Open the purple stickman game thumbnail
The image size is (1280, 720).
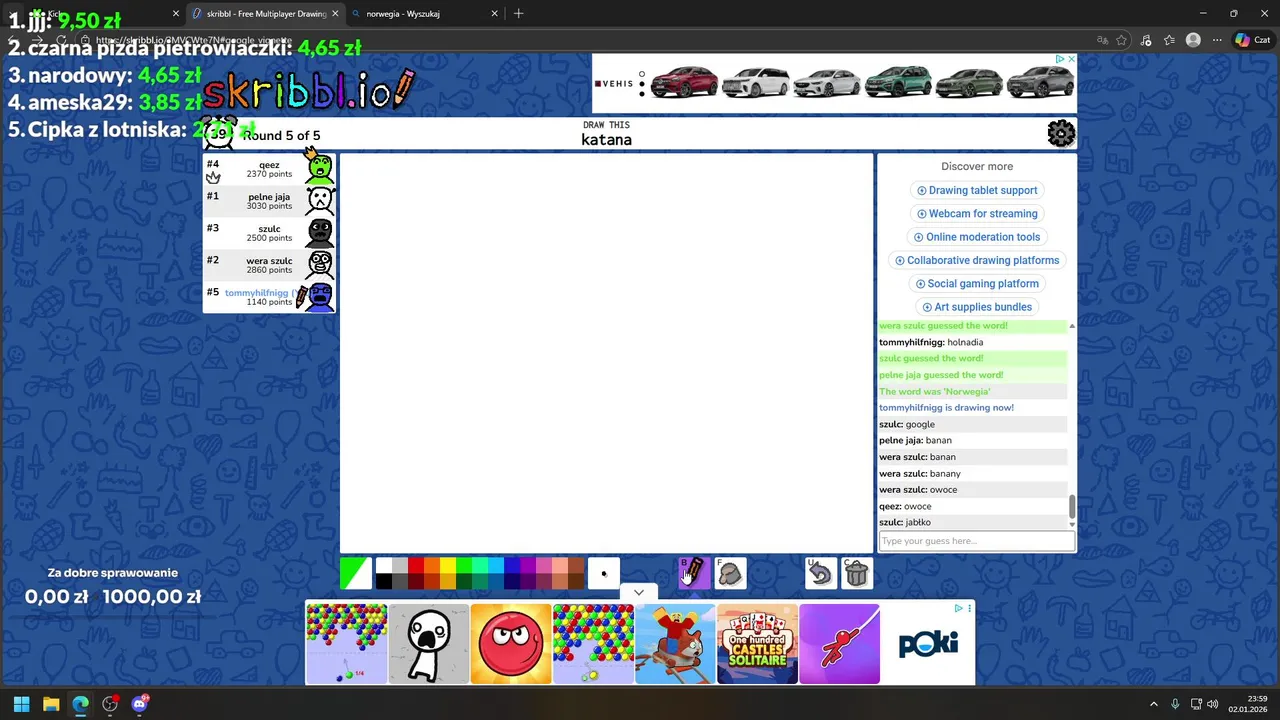[839, 644]
